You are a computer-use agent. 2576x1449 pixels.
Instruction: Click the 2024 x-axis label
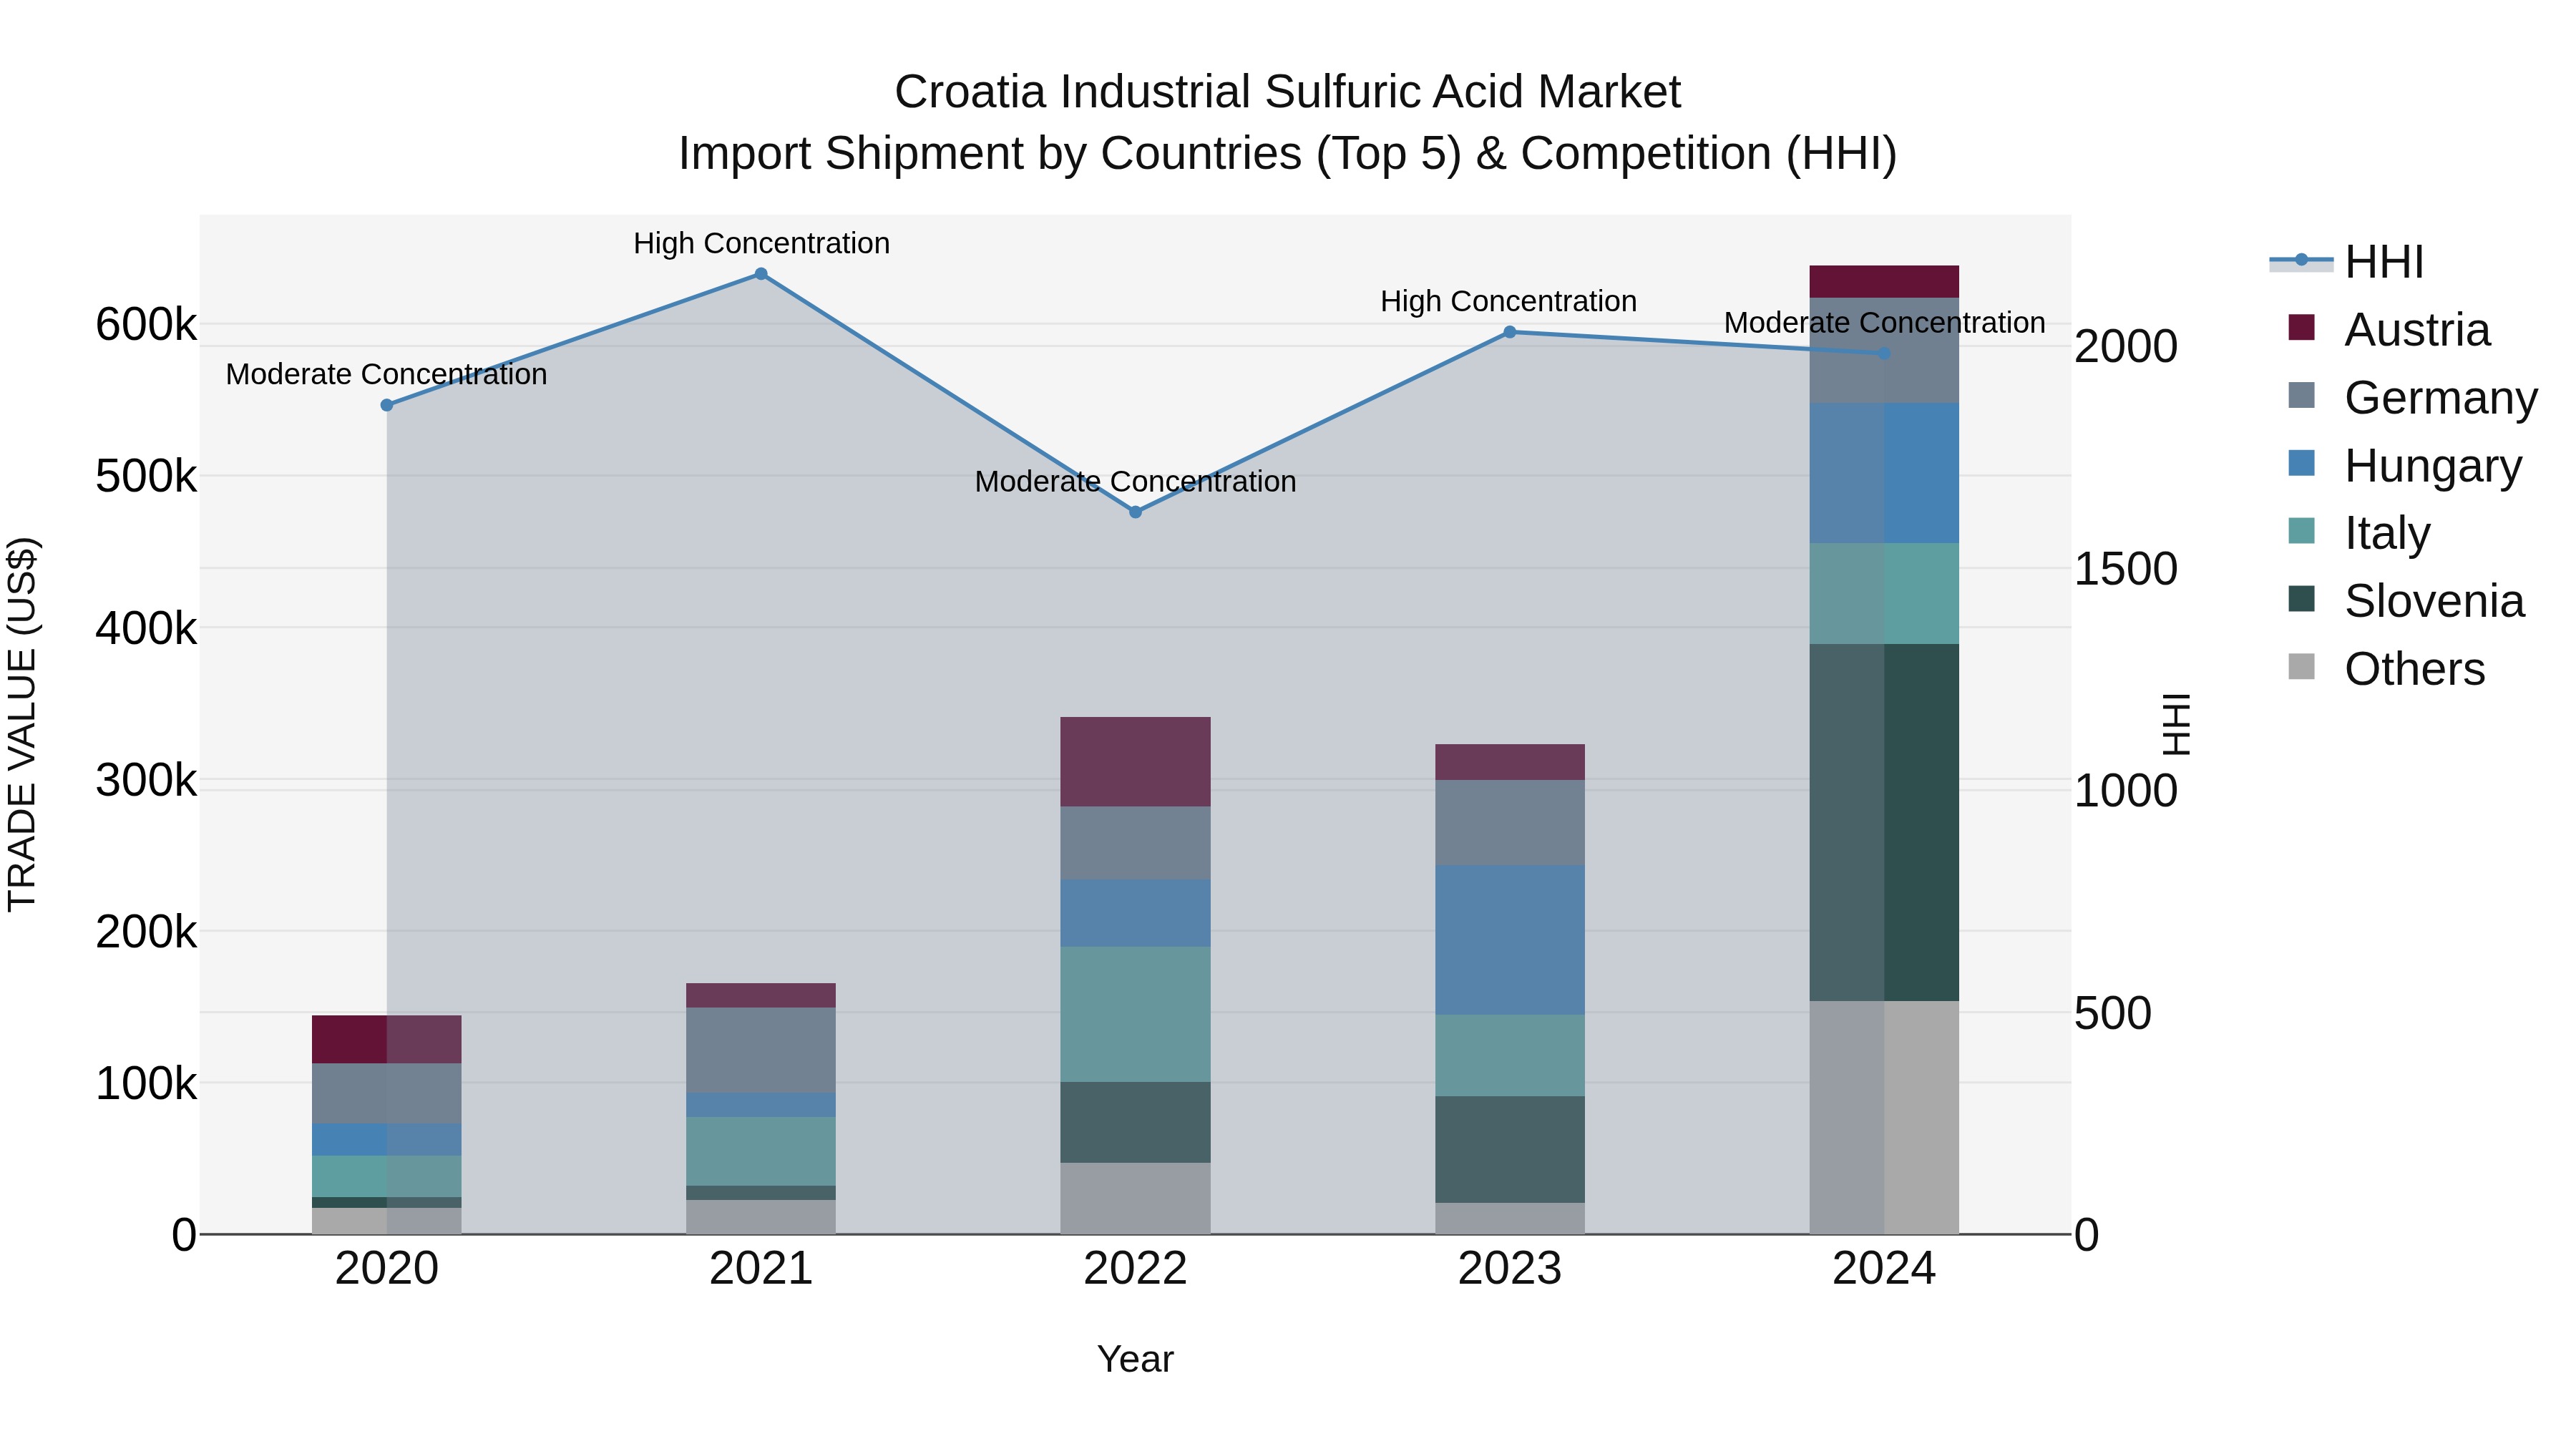pos(1884,1269)
